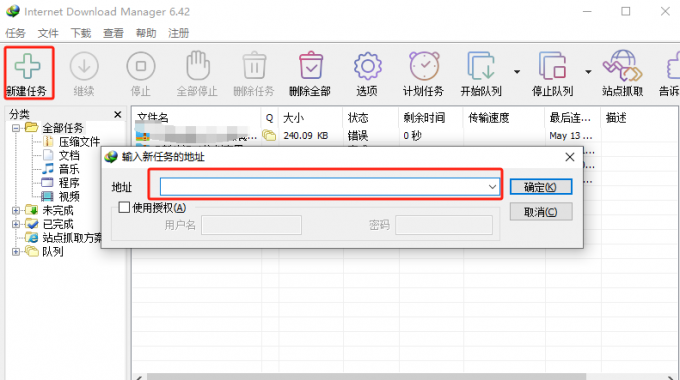Open dropdown arrow next to 停止队列
680x380 pixels.
point(588,72)
